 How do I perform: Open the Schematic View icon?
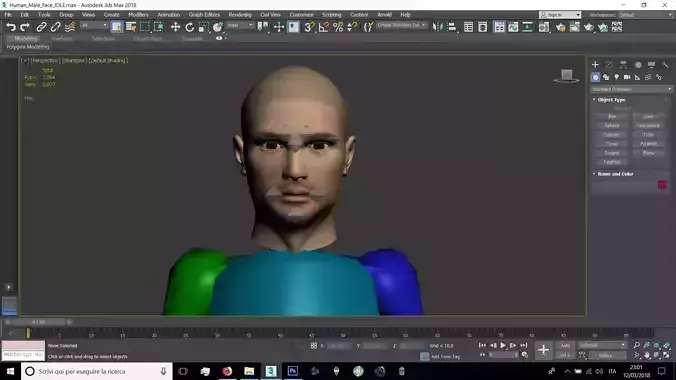[x=527, y=27]
